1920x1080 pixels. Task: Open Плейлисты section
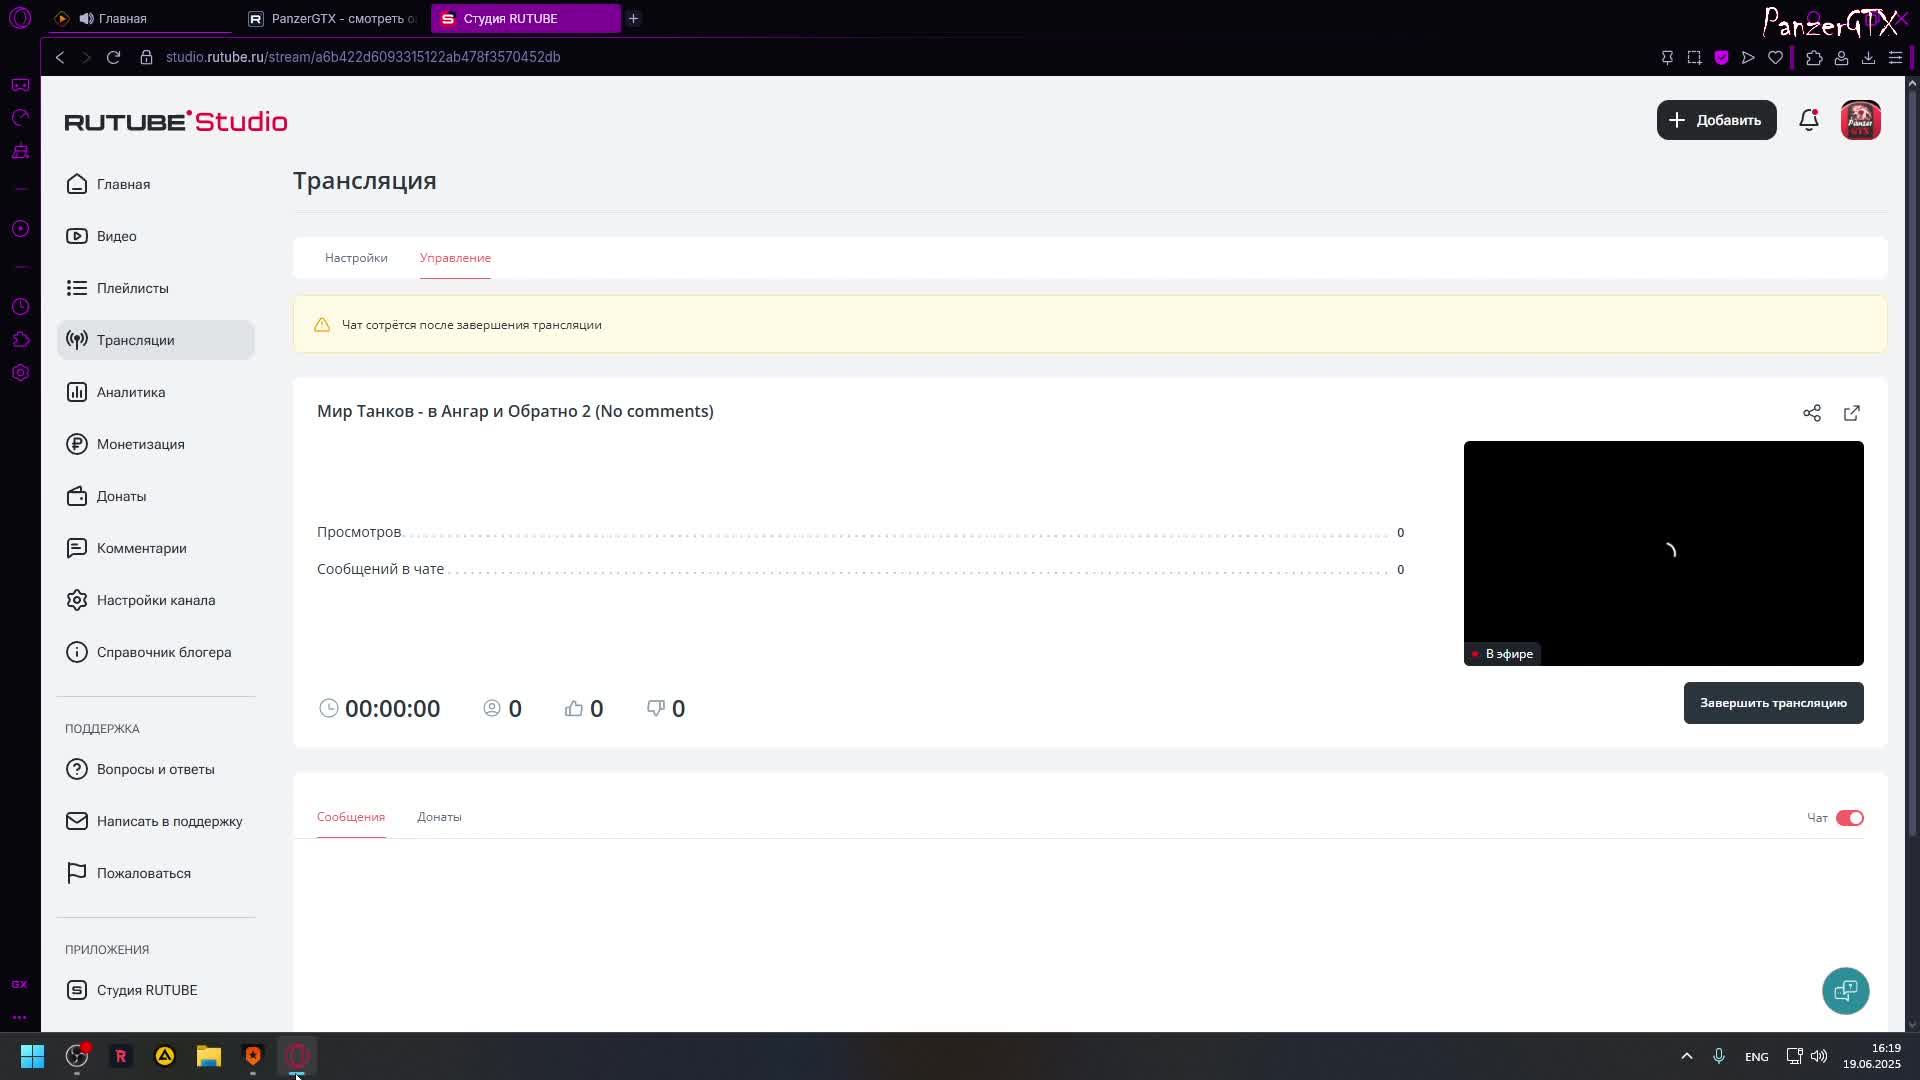click(156, 288)
